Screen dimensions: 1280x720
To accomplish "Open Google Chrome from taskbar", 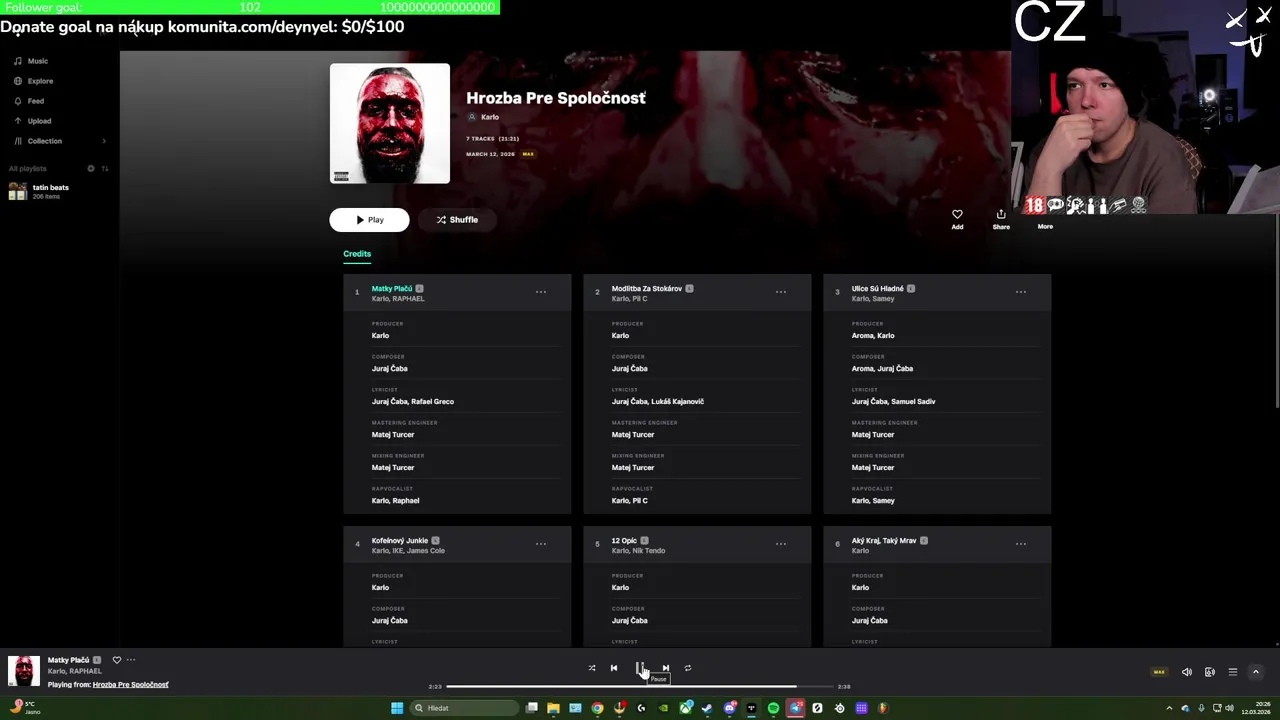I will 597,708.
